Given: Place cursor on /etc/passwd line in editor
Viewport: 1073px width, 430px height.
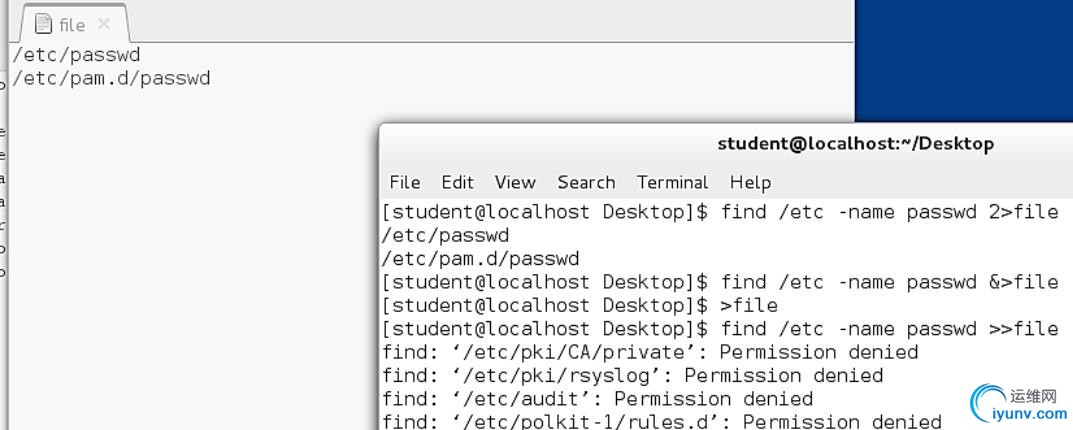Looking at the screenshot, I should (76, 55).
